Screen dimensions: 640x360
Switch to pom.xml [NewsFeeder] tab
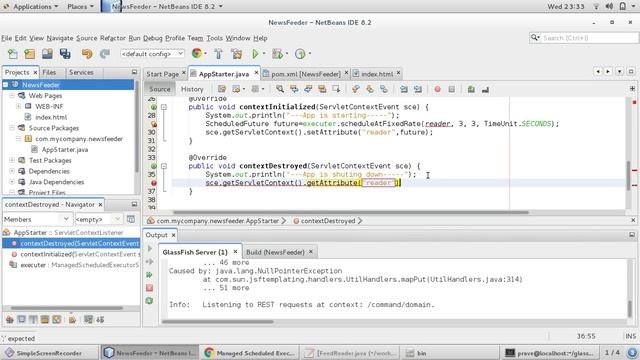coord(305,74)
